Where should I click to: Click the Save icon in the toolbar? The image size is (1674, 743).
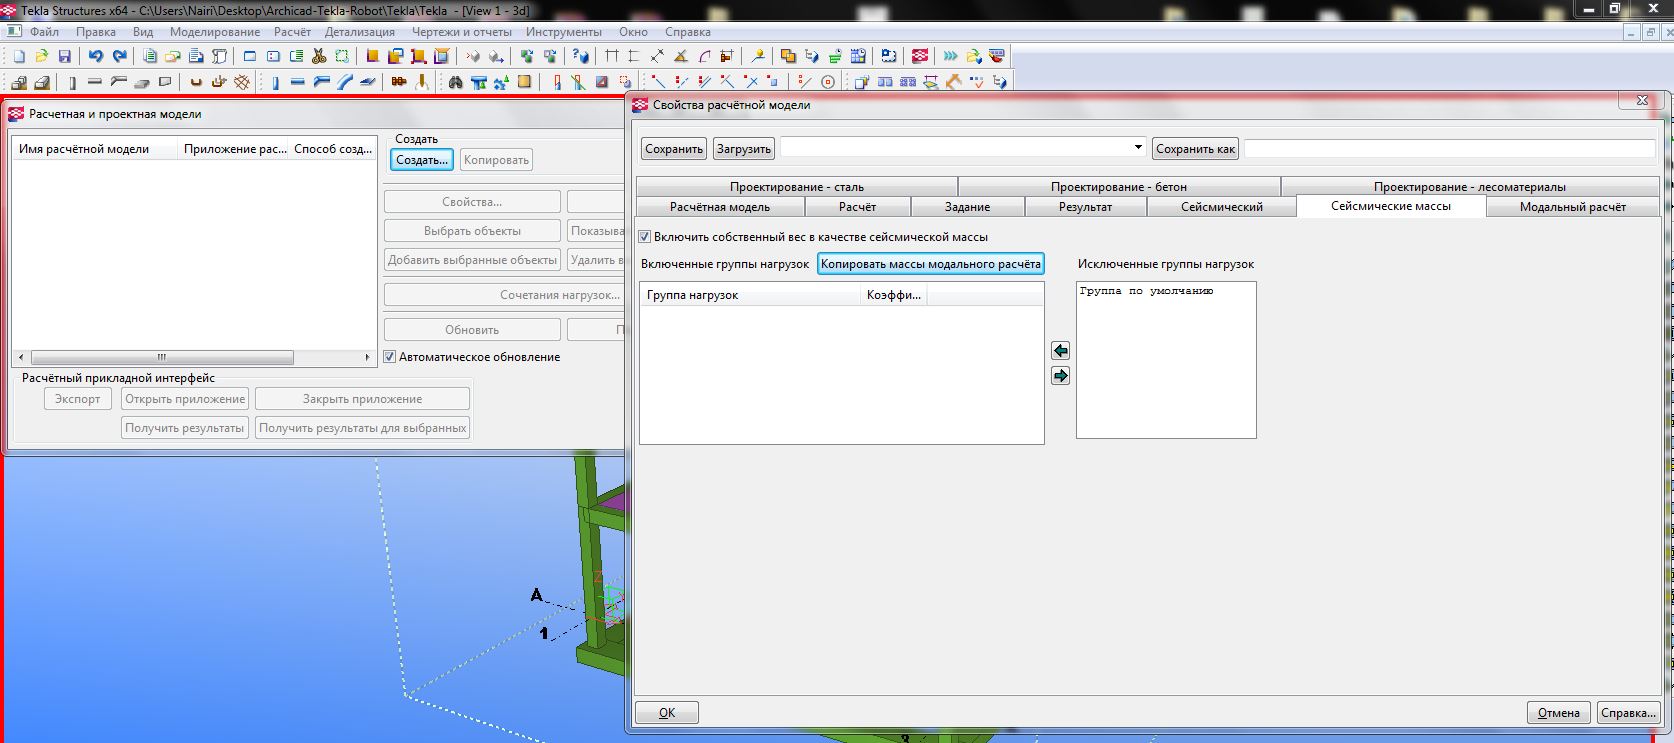tap(65, 57)
